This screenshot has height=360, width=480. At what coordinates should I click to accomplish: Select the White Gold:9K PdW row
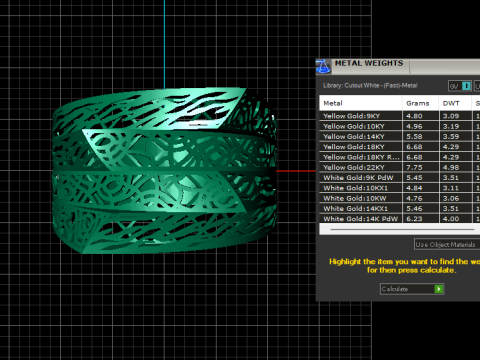[x=400, y=178]
